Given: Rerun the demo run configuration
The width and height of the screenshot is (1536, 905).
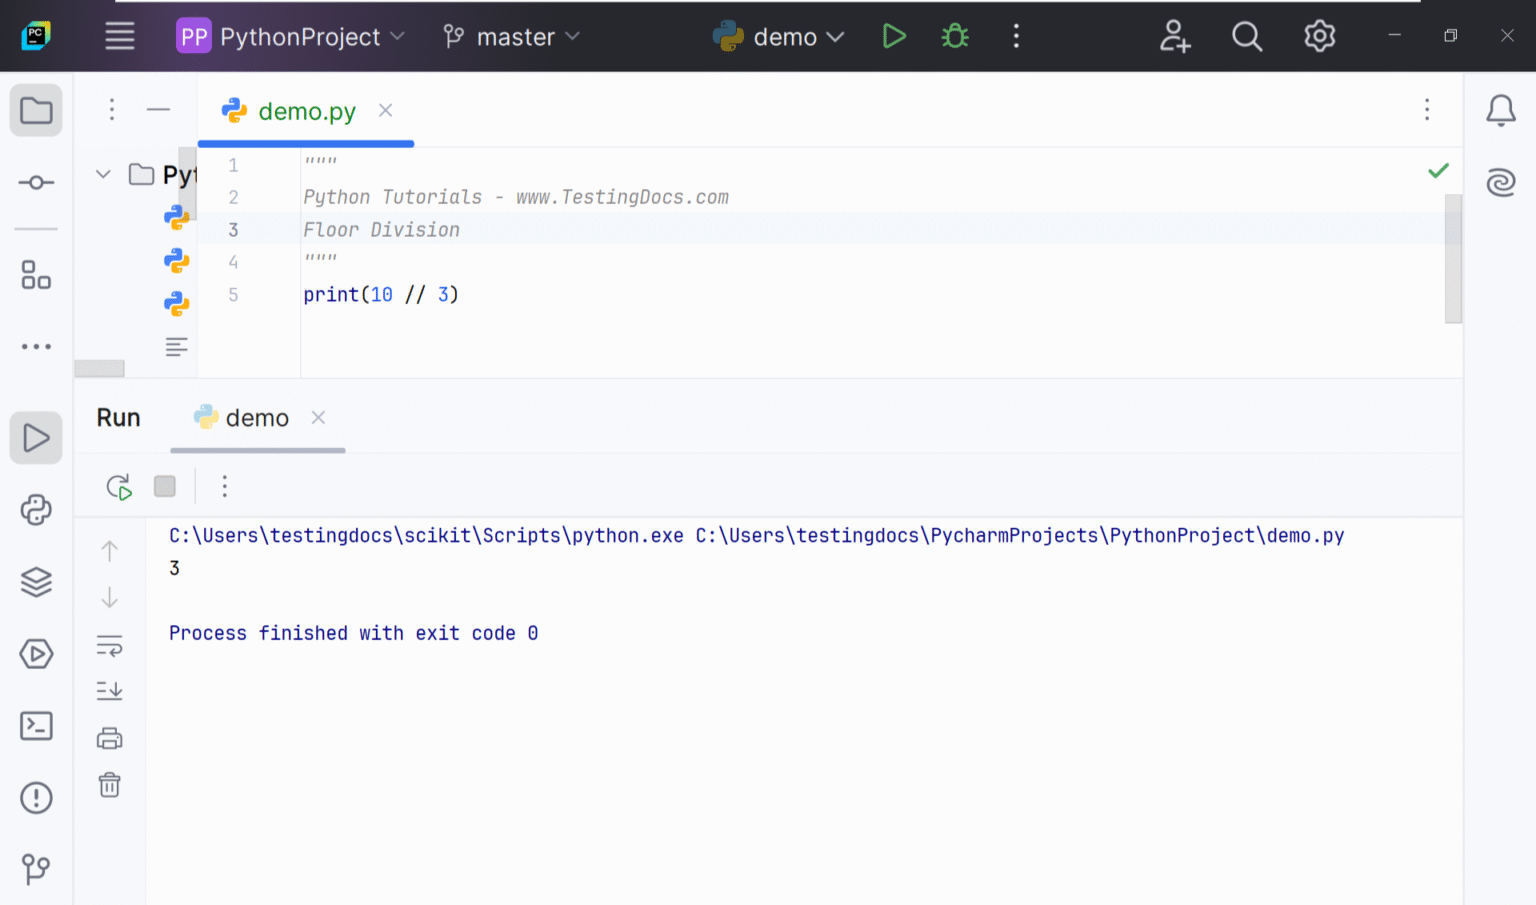Looking at the screenshot, I should pyautogui.click(x=118, y=486).
